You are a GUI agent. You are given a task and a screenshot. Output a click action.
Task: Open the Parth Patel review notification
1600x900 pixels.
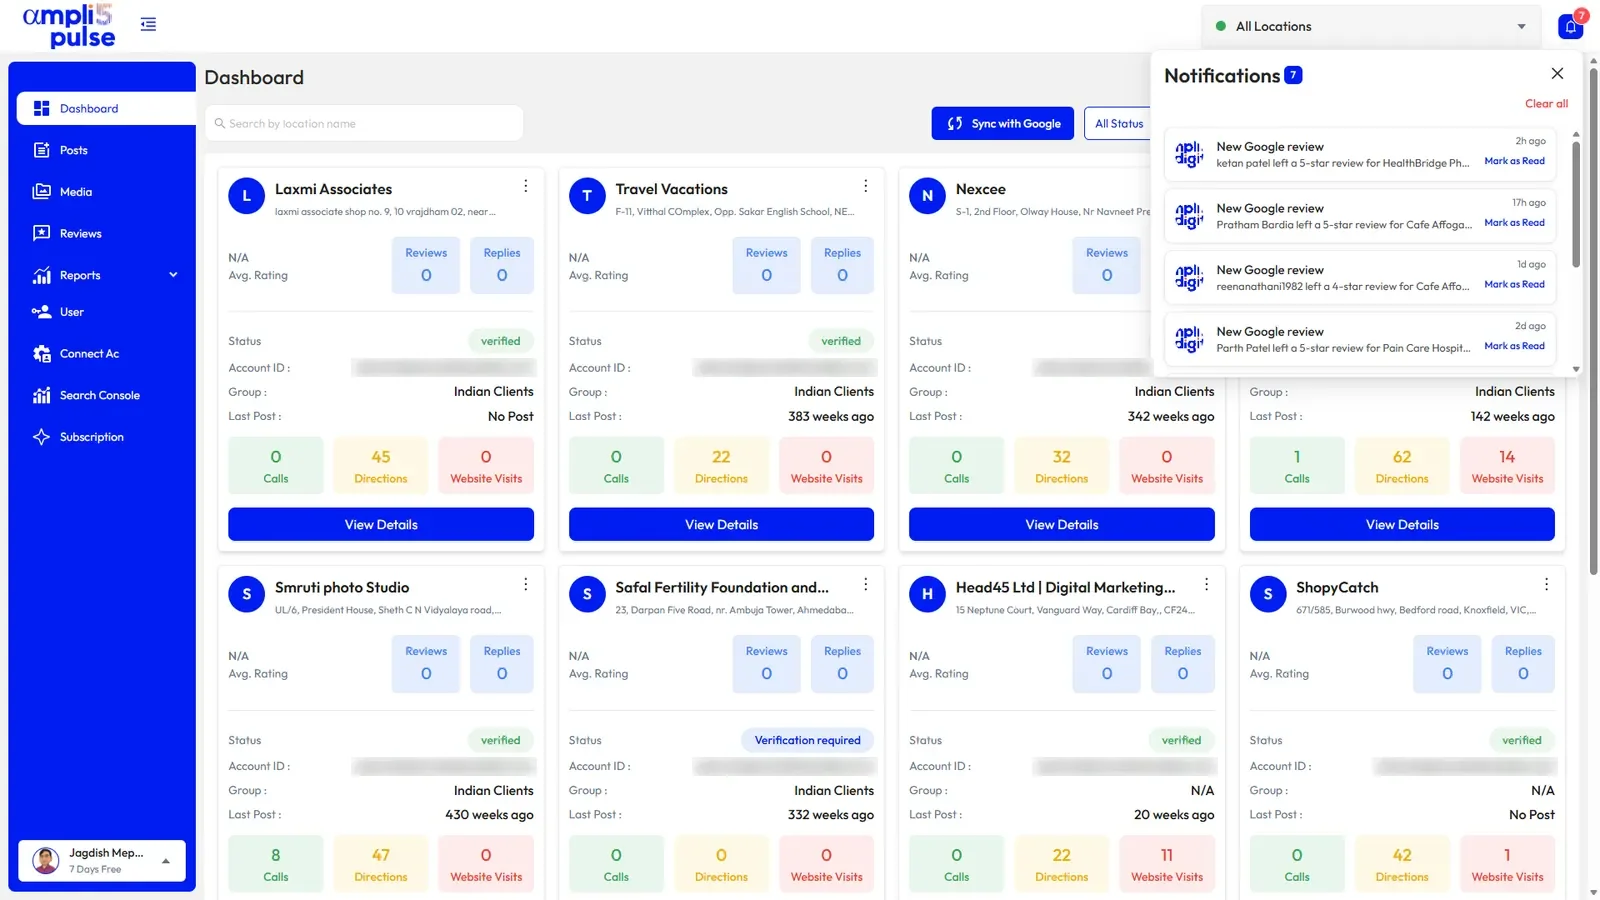point(1360,339)
